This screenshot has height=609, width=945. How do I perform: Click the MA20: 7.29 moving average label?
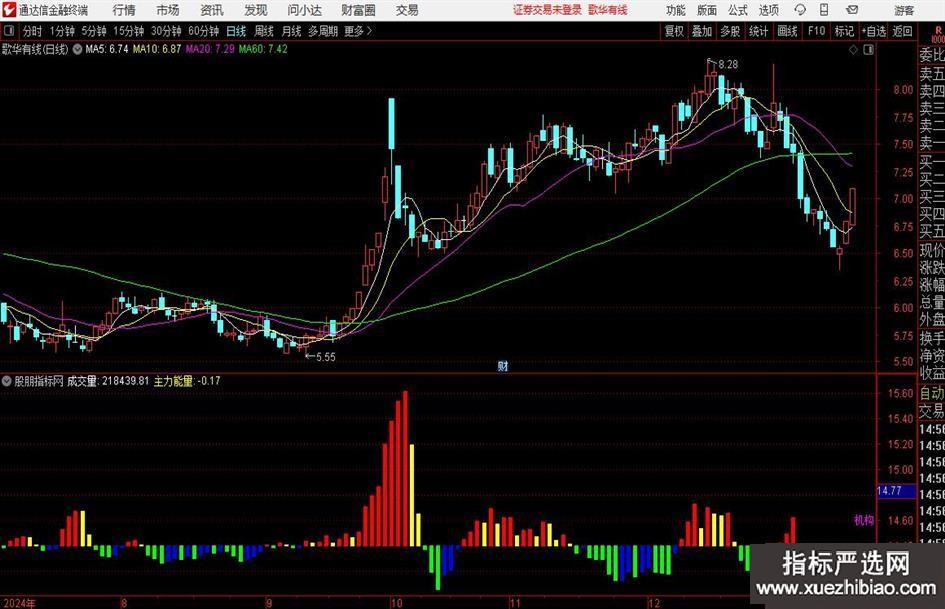point(210,49)
